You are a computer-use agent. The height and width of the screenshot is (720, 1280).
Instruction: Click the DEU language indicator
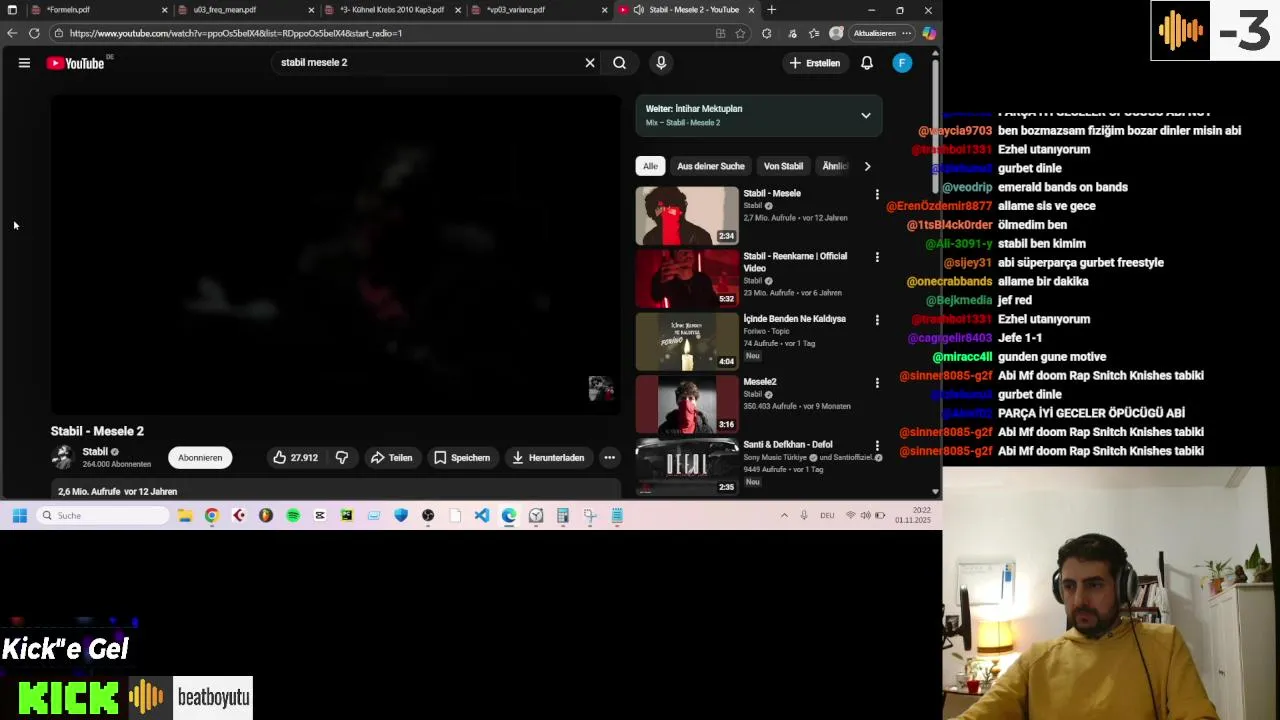(827, 516)
